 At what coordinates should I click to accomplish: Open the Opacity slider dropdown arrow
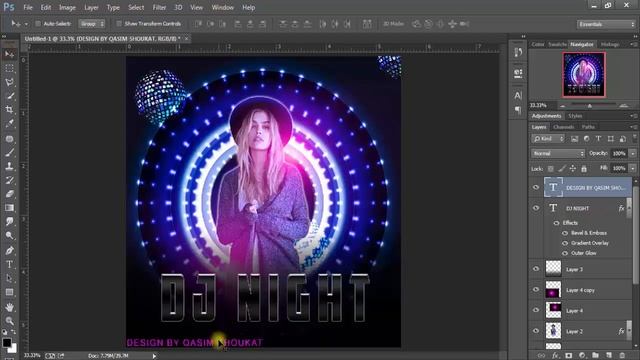coord(633,153)
